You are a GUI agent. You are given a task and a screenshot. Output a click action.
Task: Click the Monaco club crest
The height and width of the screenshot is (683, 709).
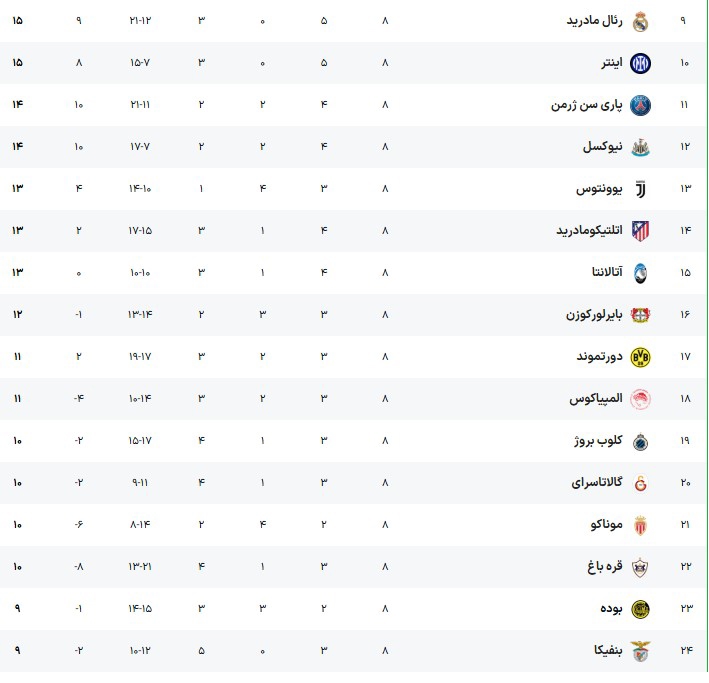click(x=641, y=525)
